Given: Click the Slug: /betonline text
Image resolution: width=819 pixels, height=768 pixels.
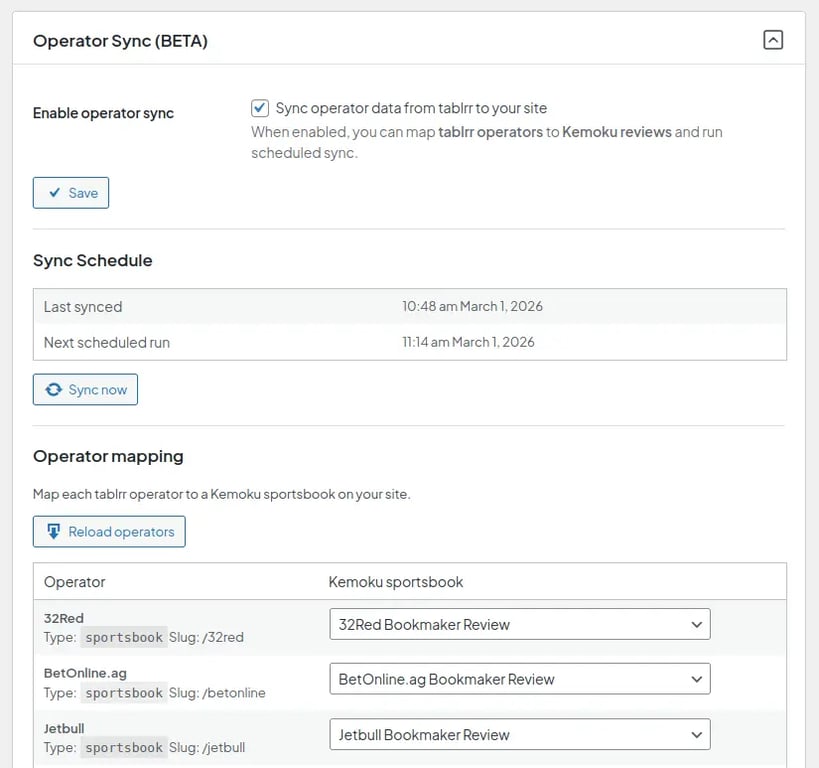Looking at the screenshot, I should (217, 693).
